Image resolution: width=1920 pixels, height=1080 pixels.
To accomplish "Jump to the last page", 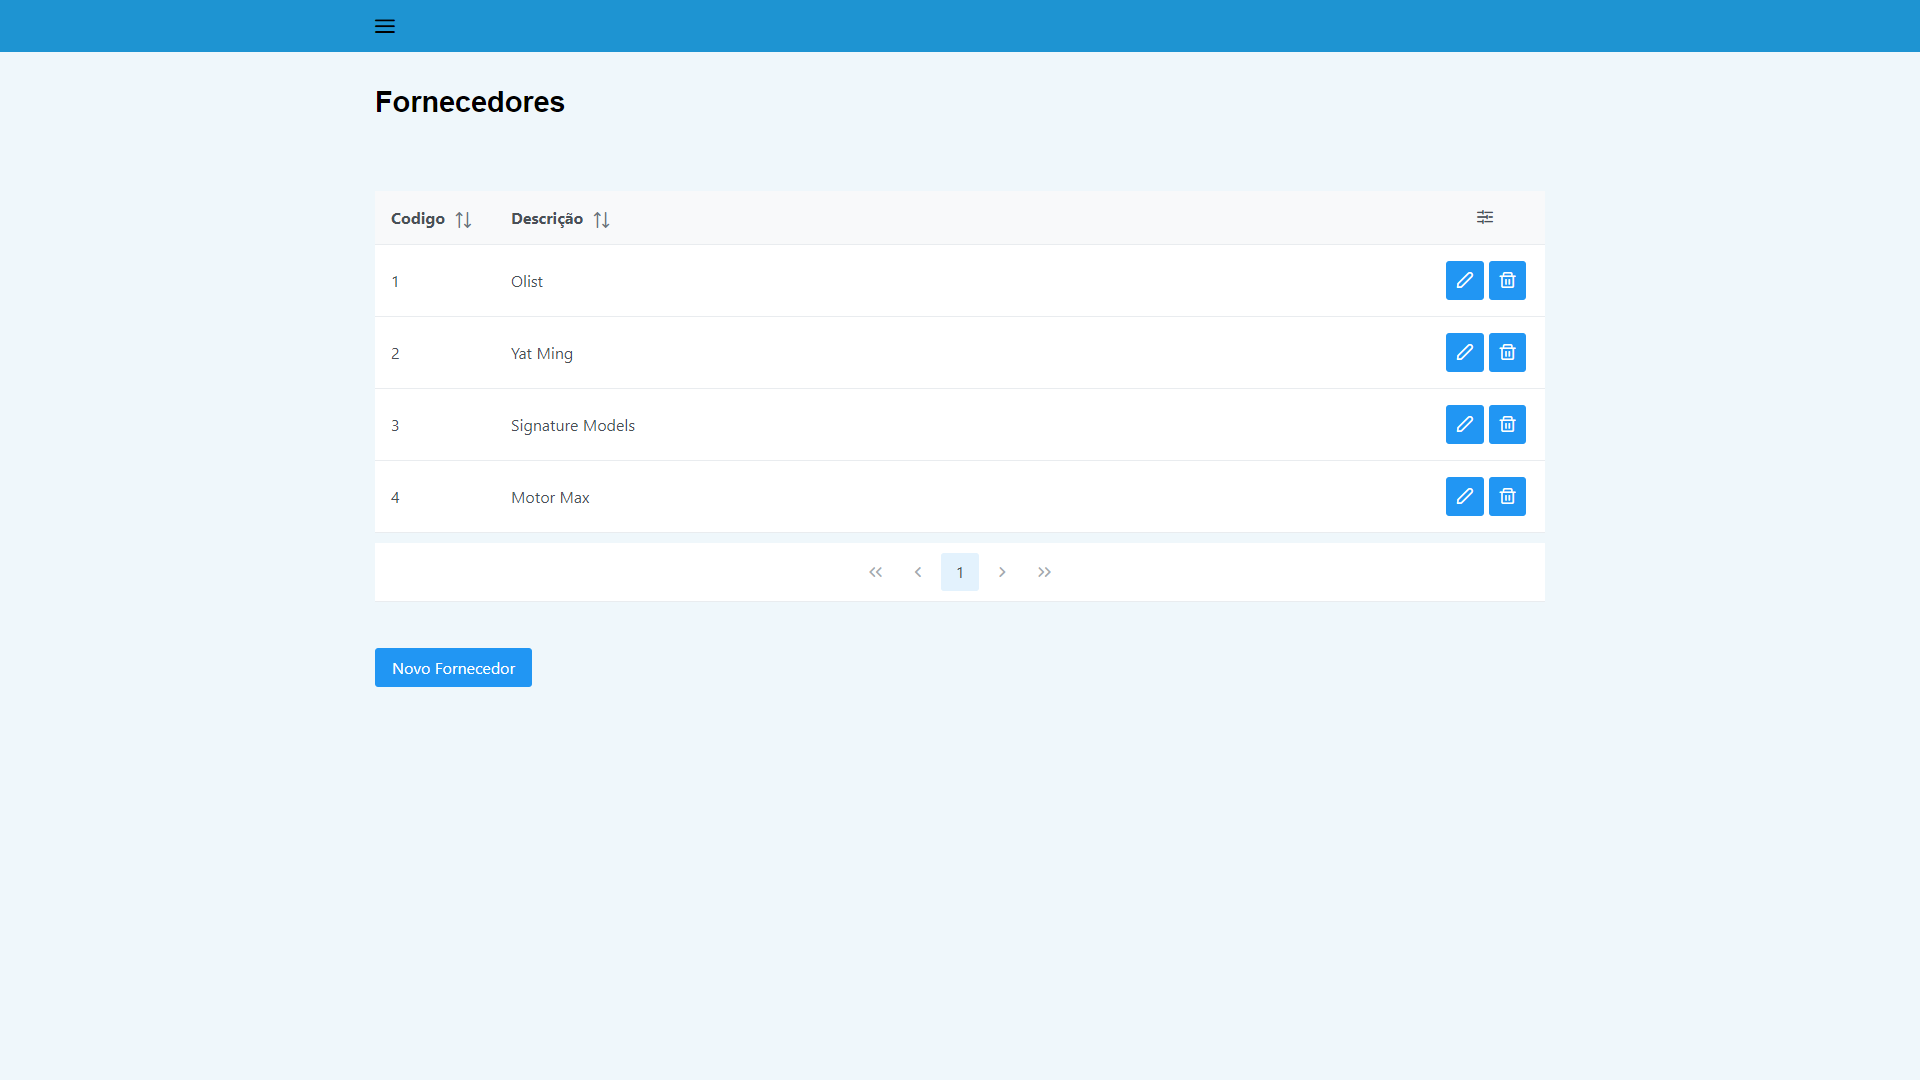I will (1044, 572).
